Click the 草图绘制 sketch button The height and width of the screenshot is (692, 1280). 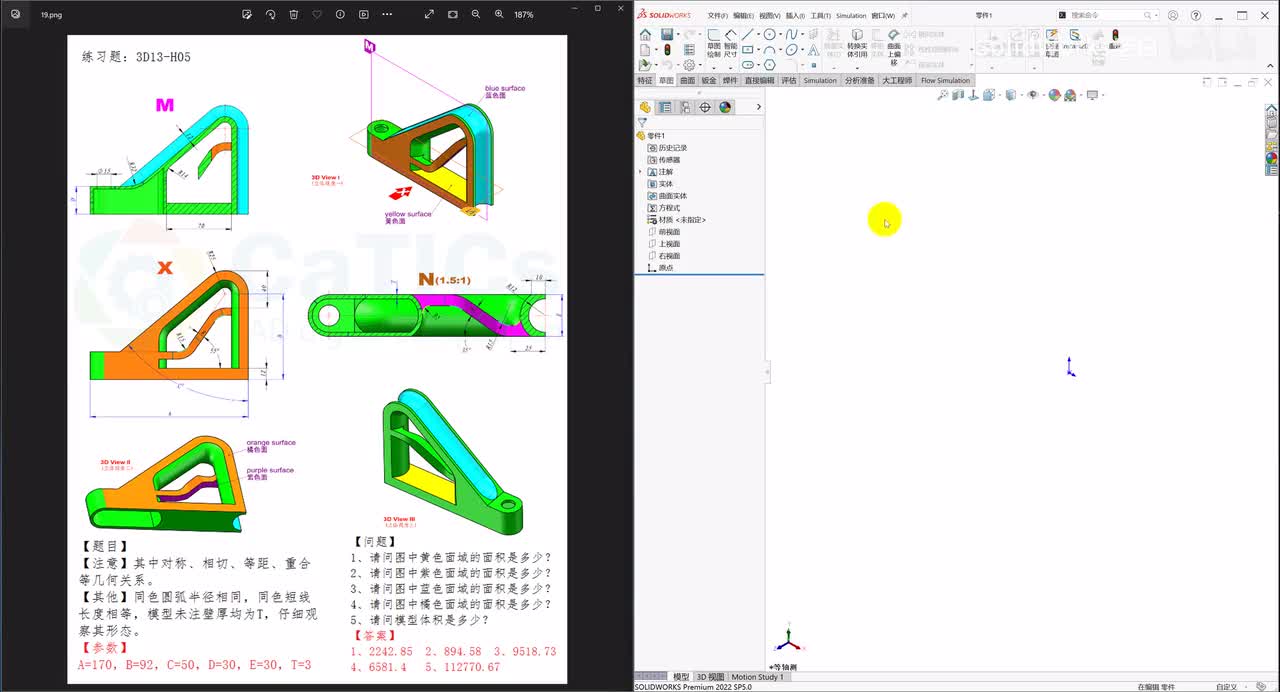(x=714, y=42)
